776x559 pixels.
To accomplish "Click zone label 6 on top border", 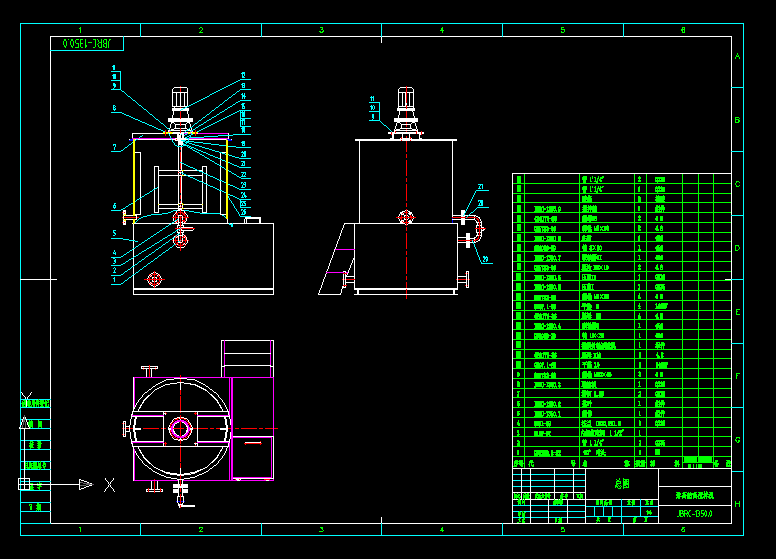I will [683, 30].
